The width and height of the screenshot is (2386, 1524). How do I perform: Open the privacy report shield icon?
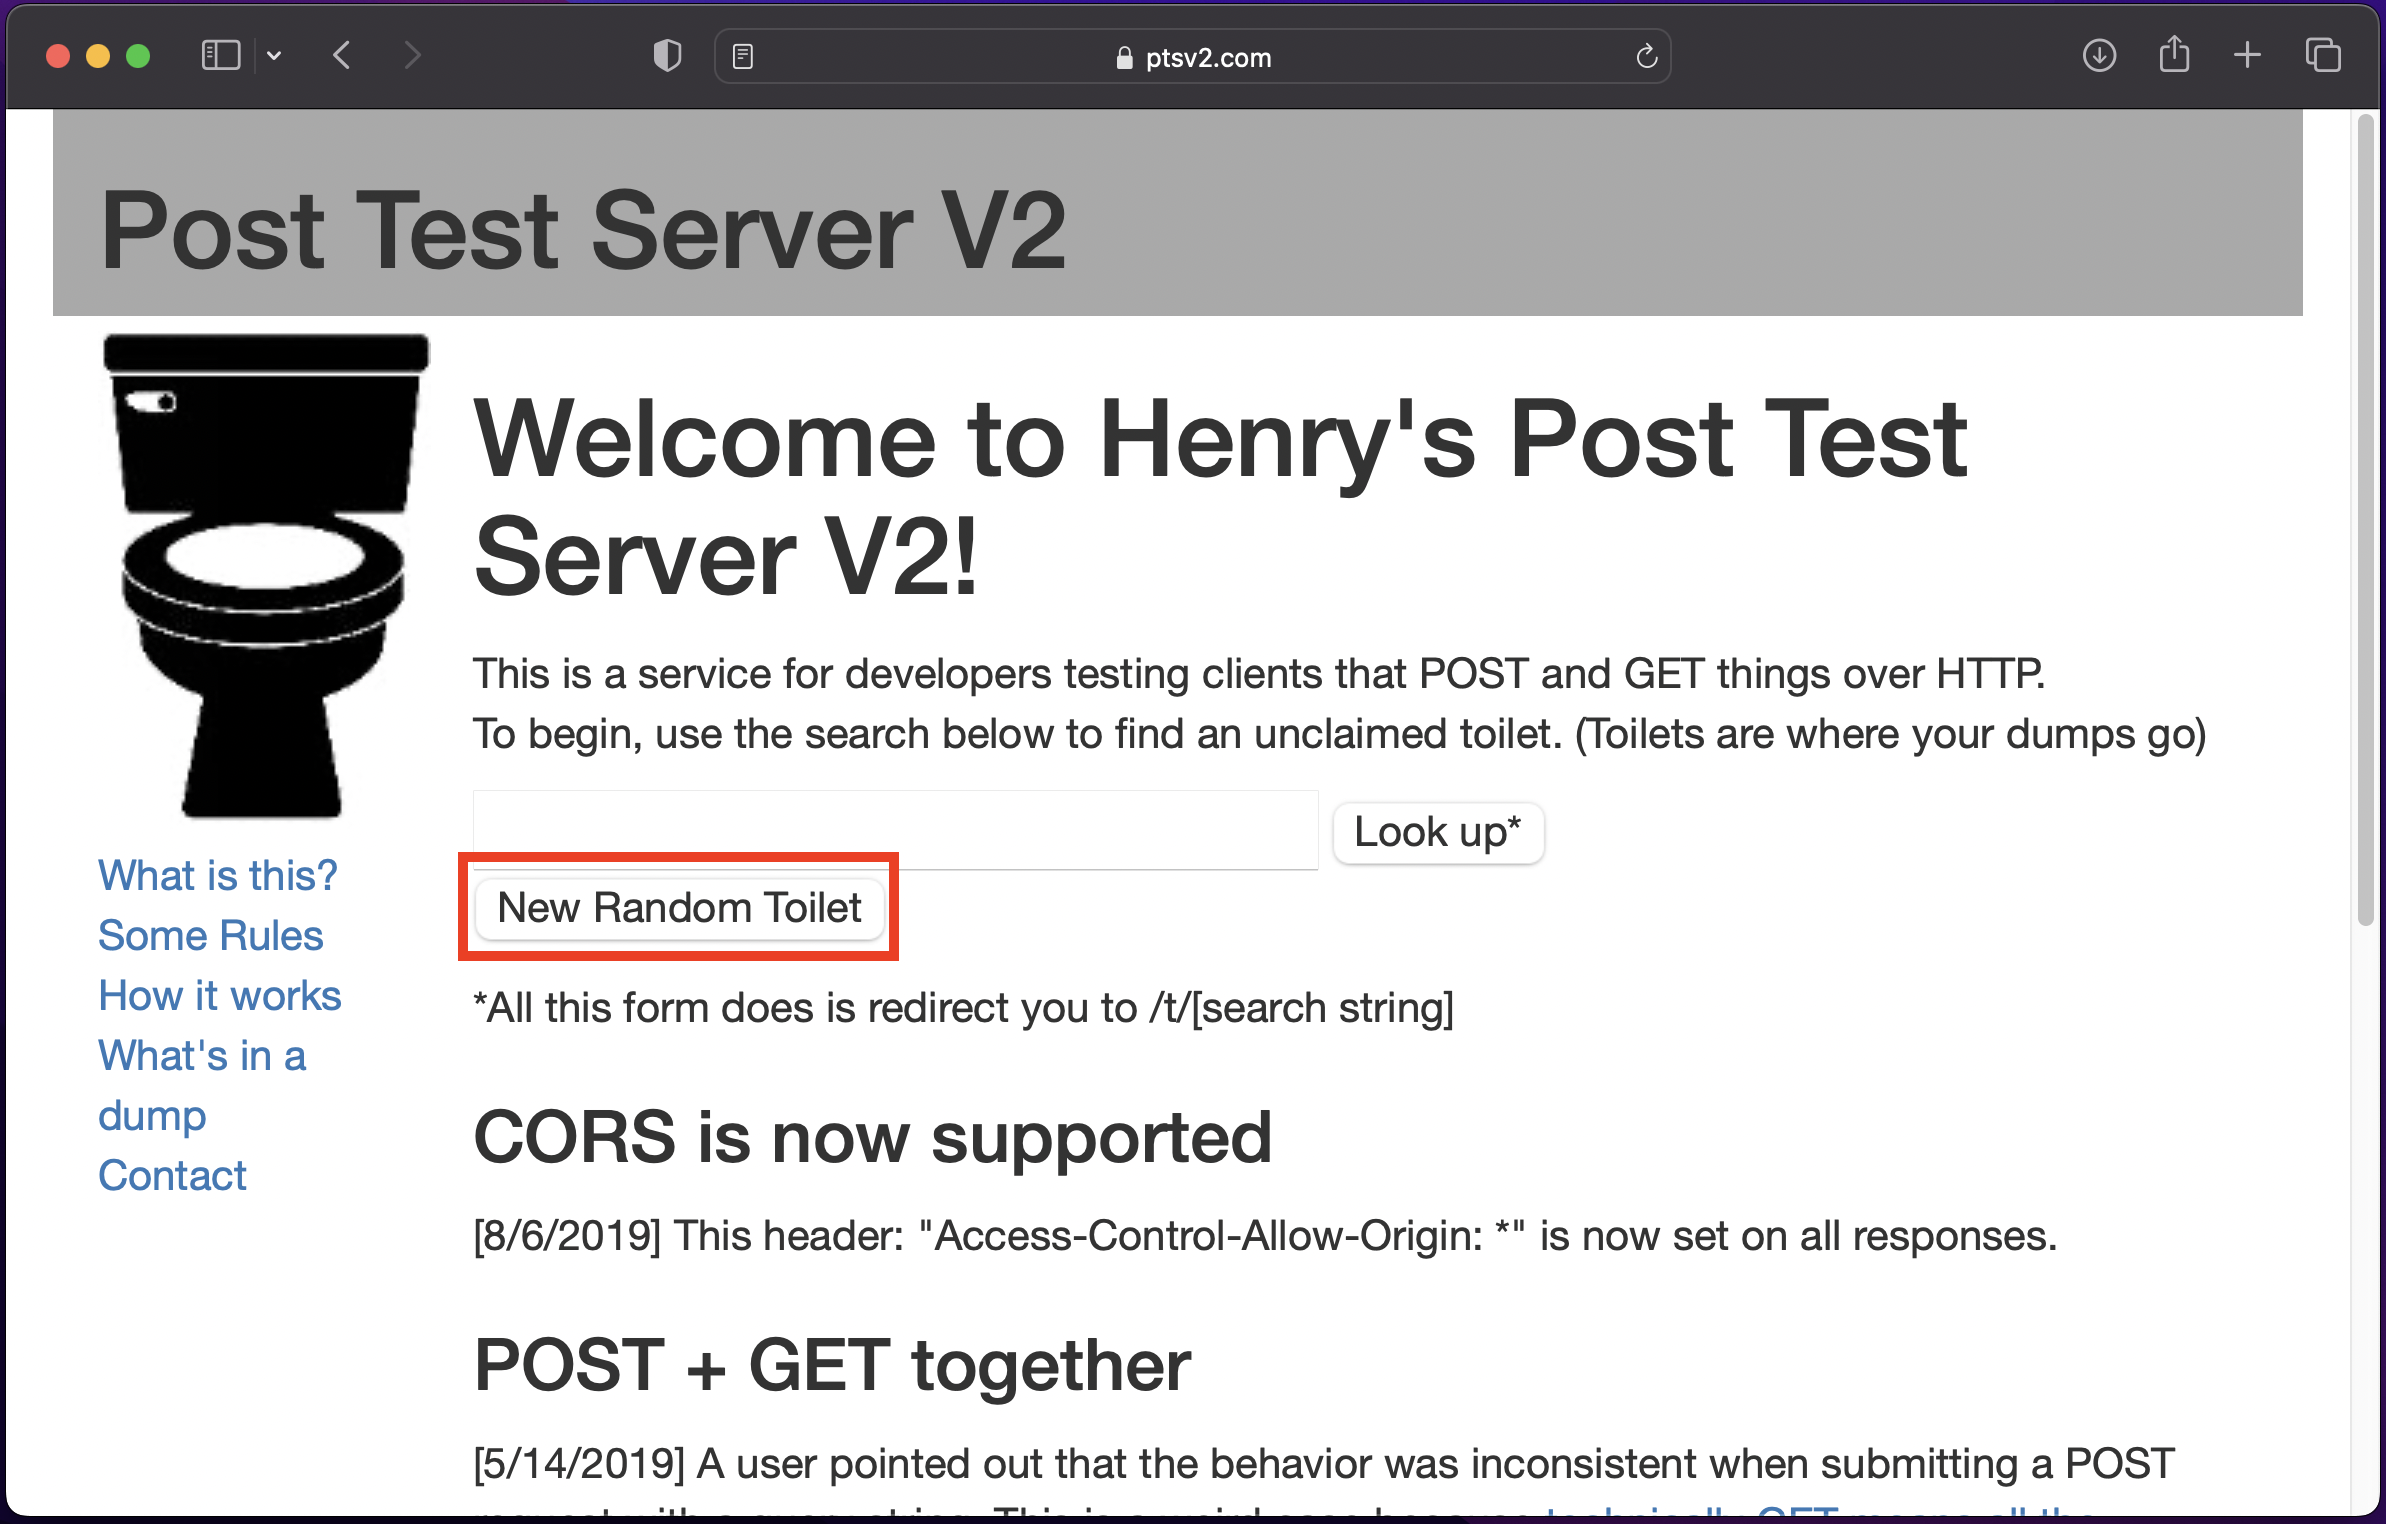pos(667,56)
